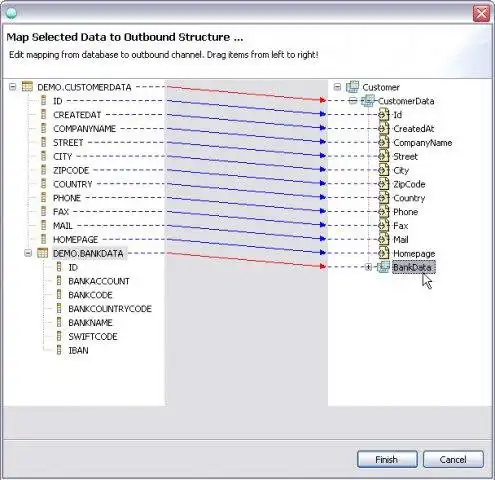Image resolution: width=495 pixels, height=480 pixels.
Task: Click column icon beside HOMEPAGE
Action: click(x=43, y=239)
